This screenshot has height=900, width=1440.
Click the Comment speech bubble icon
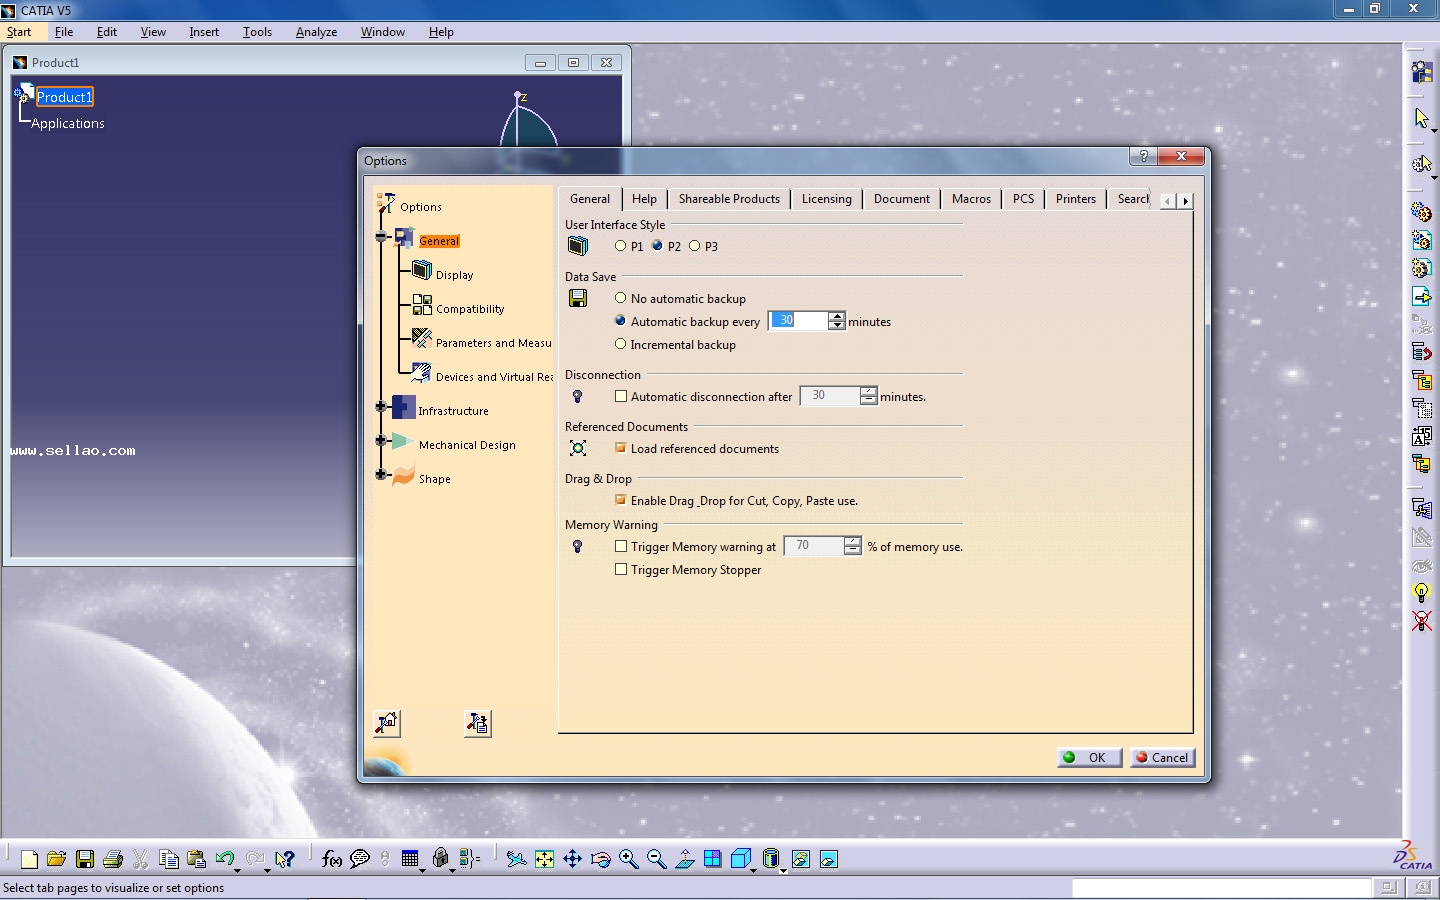click(x=360, y=859)
